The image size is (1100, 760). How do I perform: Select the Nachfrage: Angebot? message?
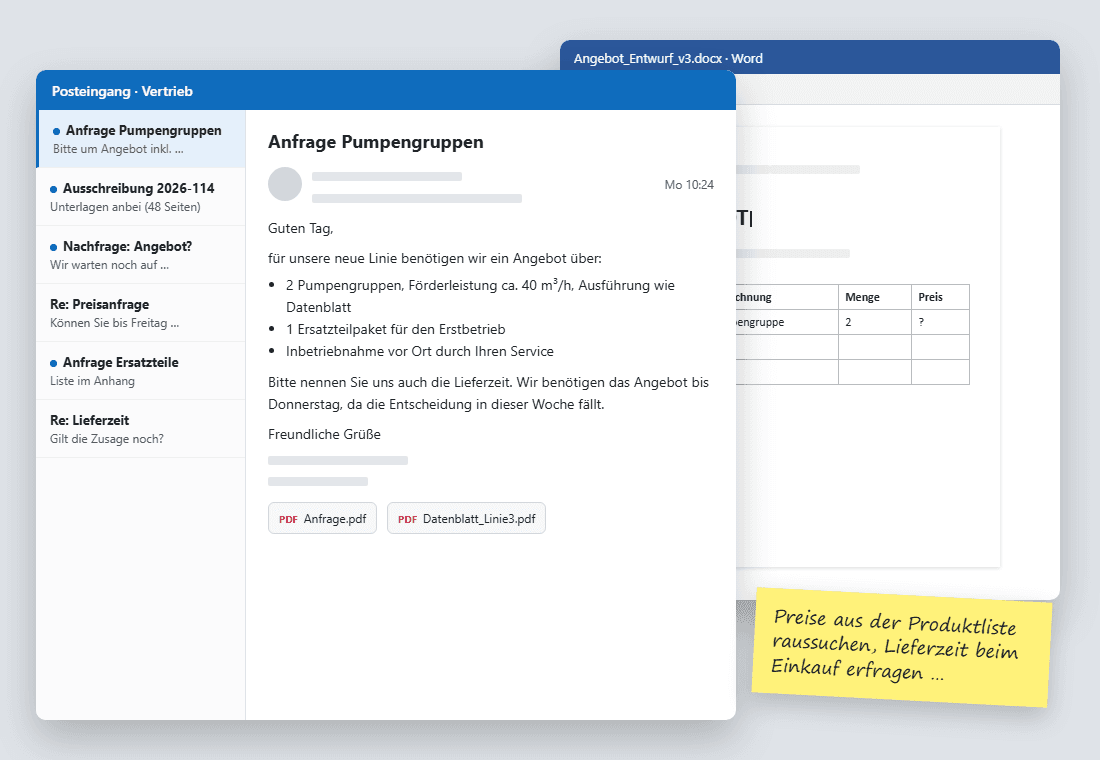point(141,255)
